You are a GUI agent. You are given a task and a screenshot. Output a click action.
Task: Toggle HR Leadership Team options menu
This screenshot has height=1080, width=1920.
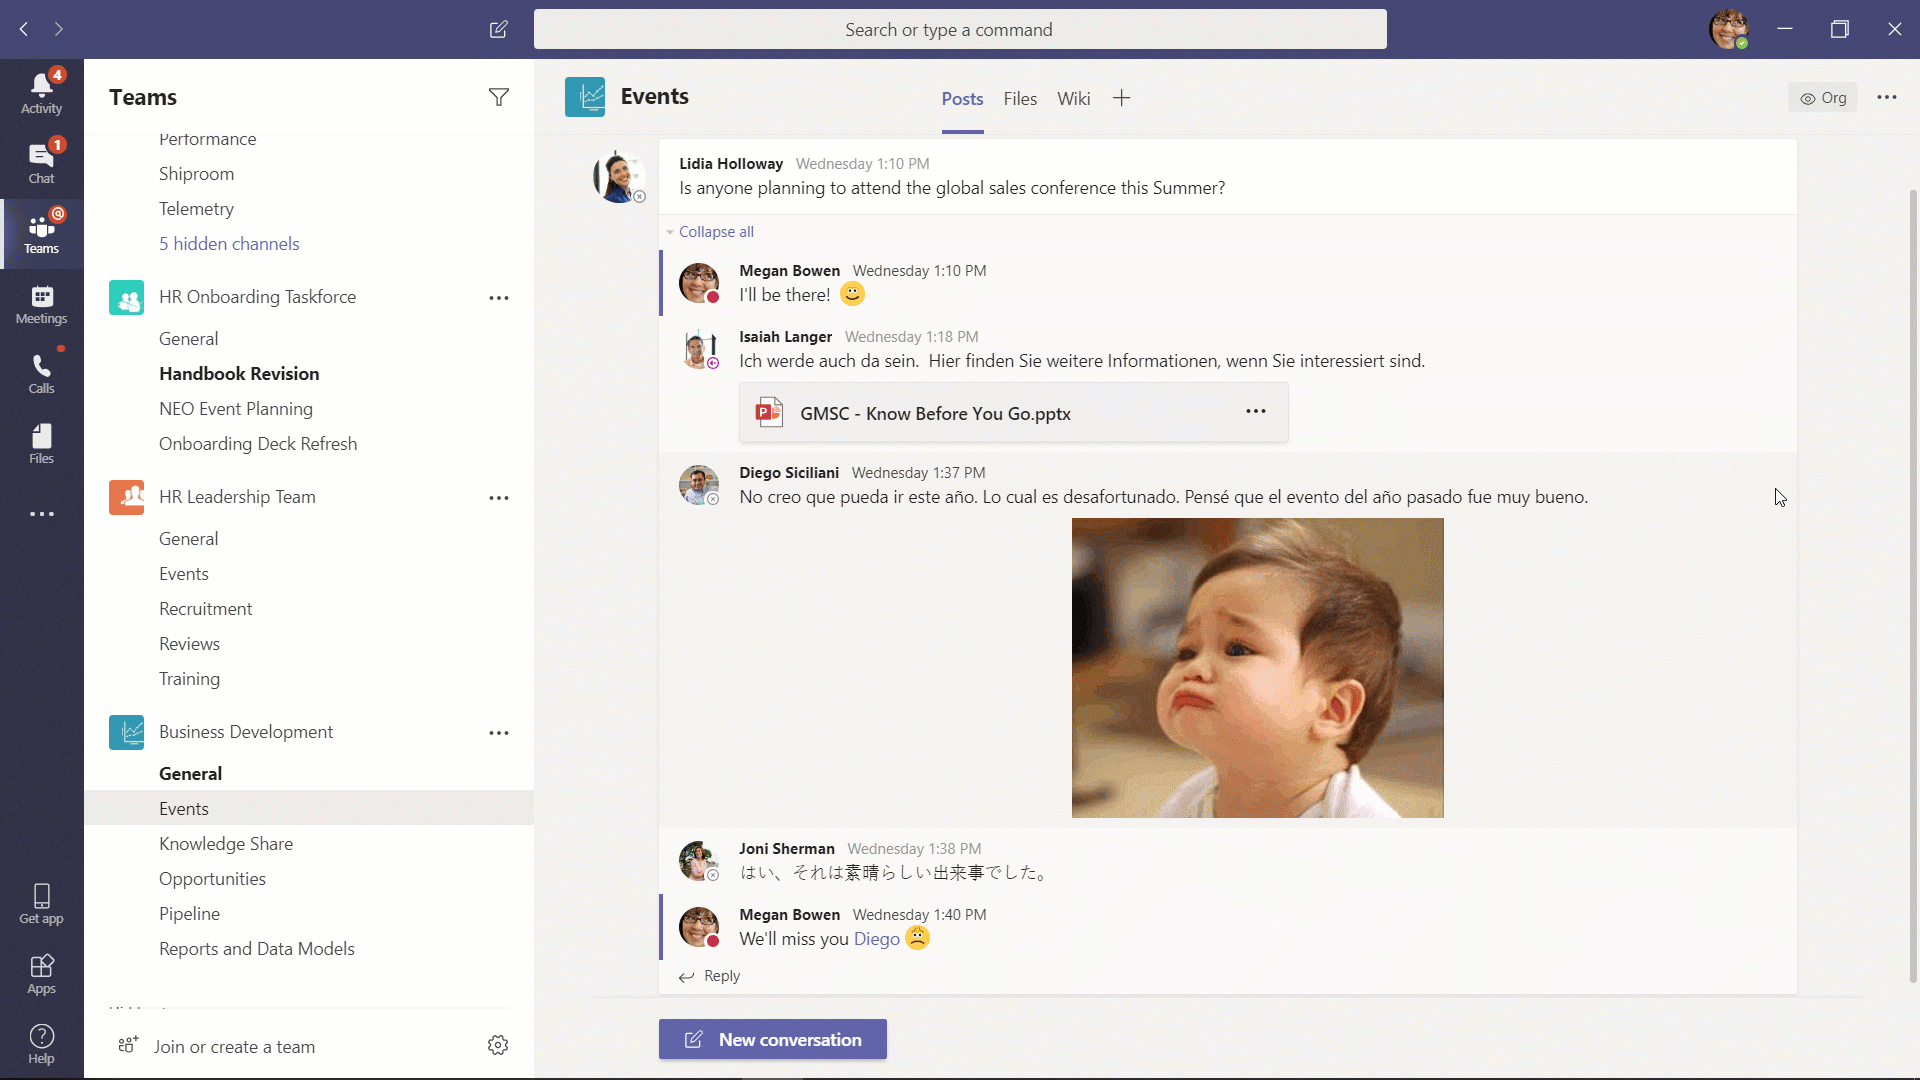498,497
